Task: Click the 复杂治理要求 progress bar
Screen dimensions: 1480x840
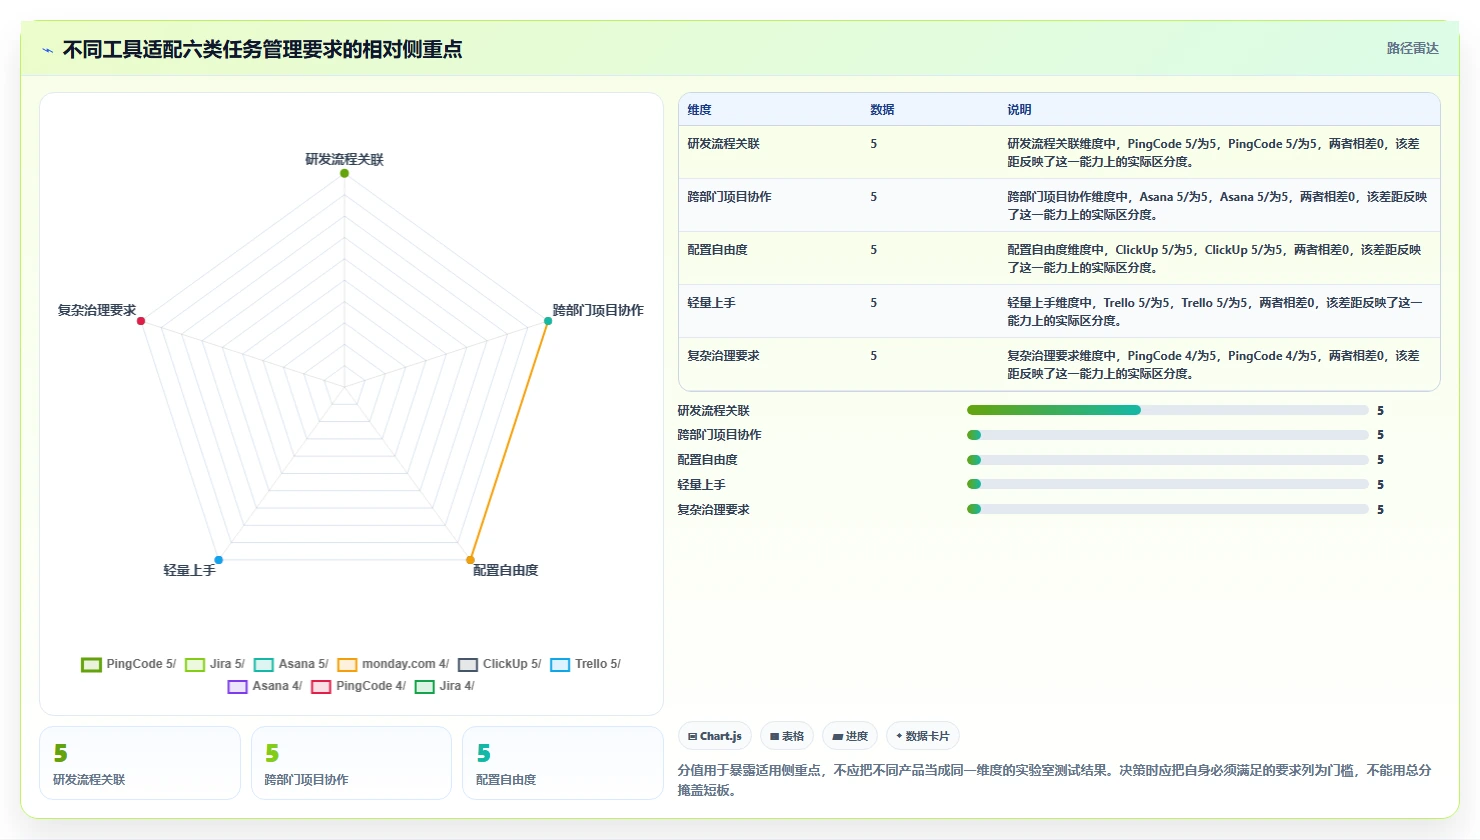Action: [x=1167, y=509]
